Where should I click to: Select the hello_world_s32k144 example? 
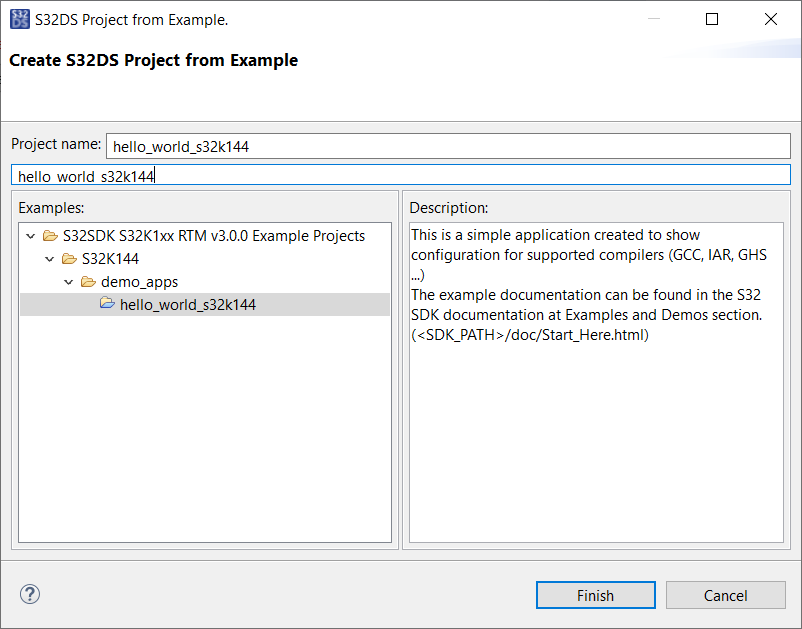point(188,305)
